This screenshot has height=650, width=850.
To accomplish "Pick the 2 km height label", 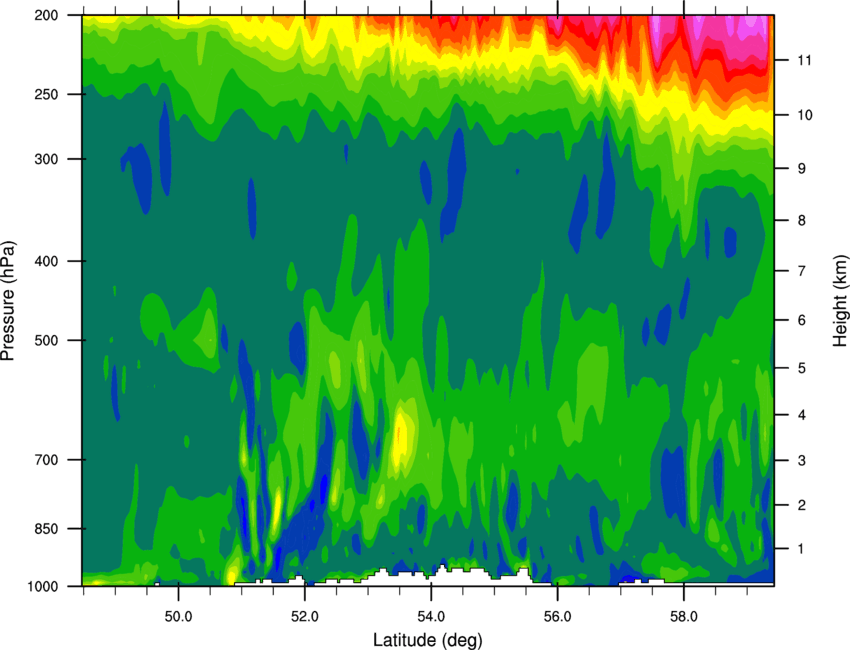I will pyautogui.click(x=802, y=505).
